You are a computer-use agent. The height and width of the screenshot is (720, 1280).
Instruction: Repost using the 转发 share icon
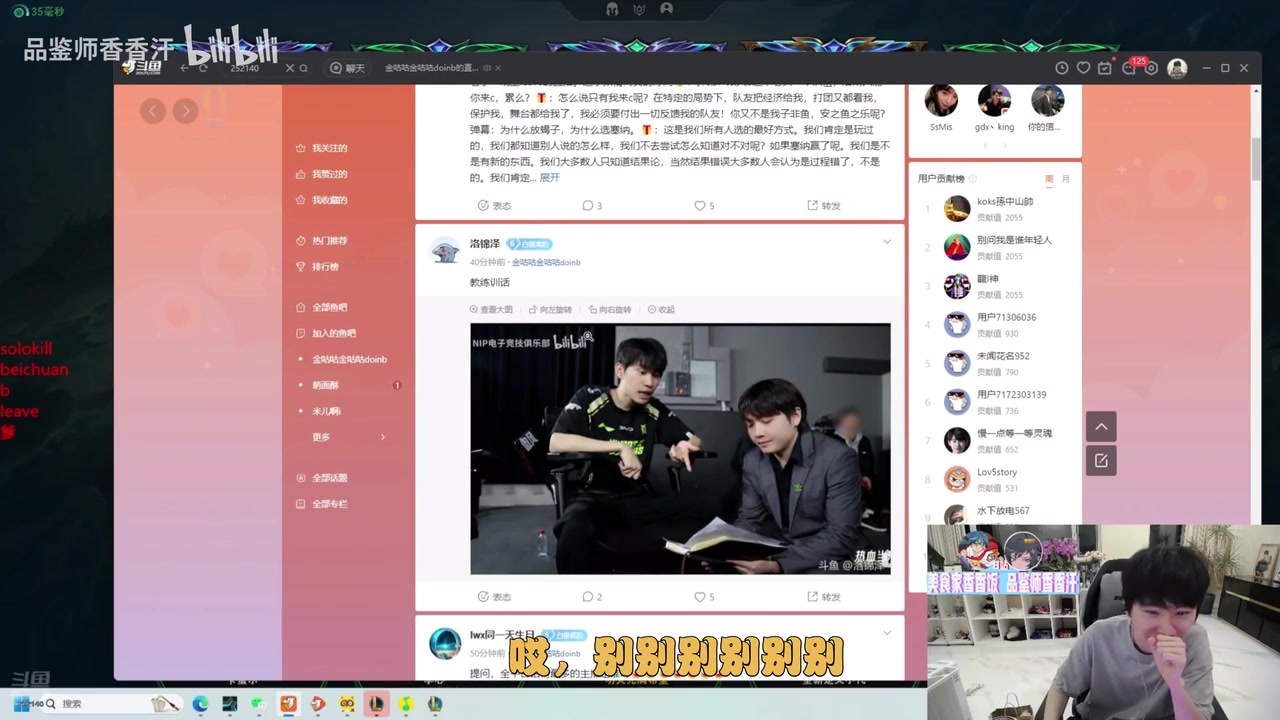[x=824, y=596]
